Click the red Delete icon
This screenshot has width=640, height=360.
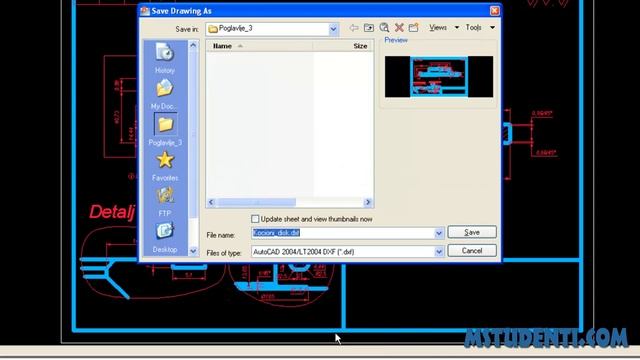[399, 28]
